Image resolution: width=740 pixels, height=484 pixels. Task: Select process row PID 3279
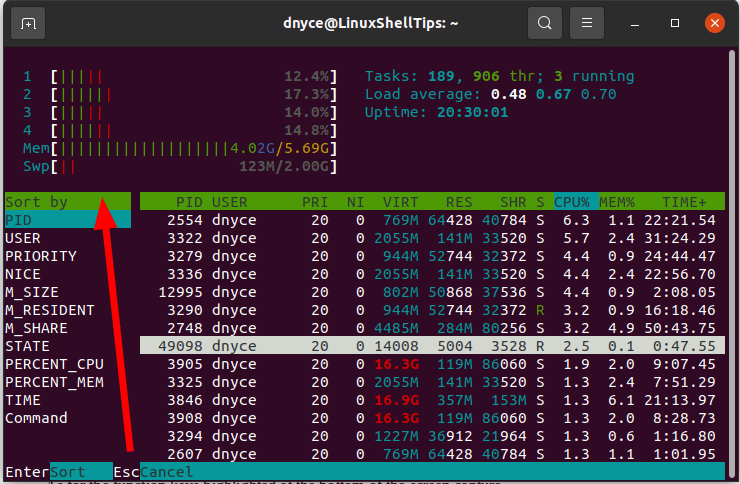point(432,256)
